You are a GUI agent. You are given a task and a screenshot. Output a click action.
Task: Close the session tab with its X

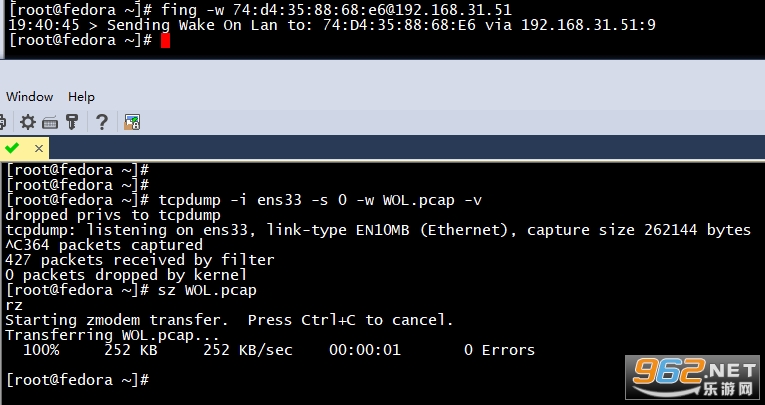click(x=39, y=148)
